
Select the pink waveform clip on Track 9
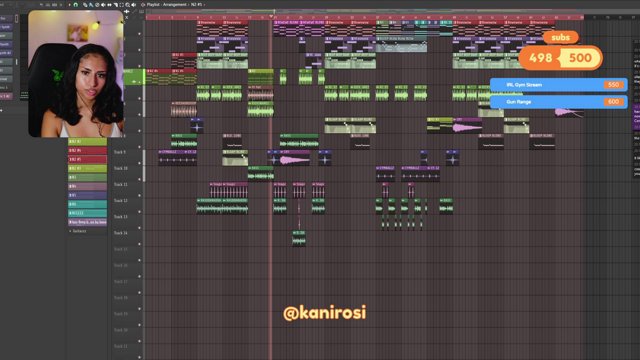click(295, 158)
